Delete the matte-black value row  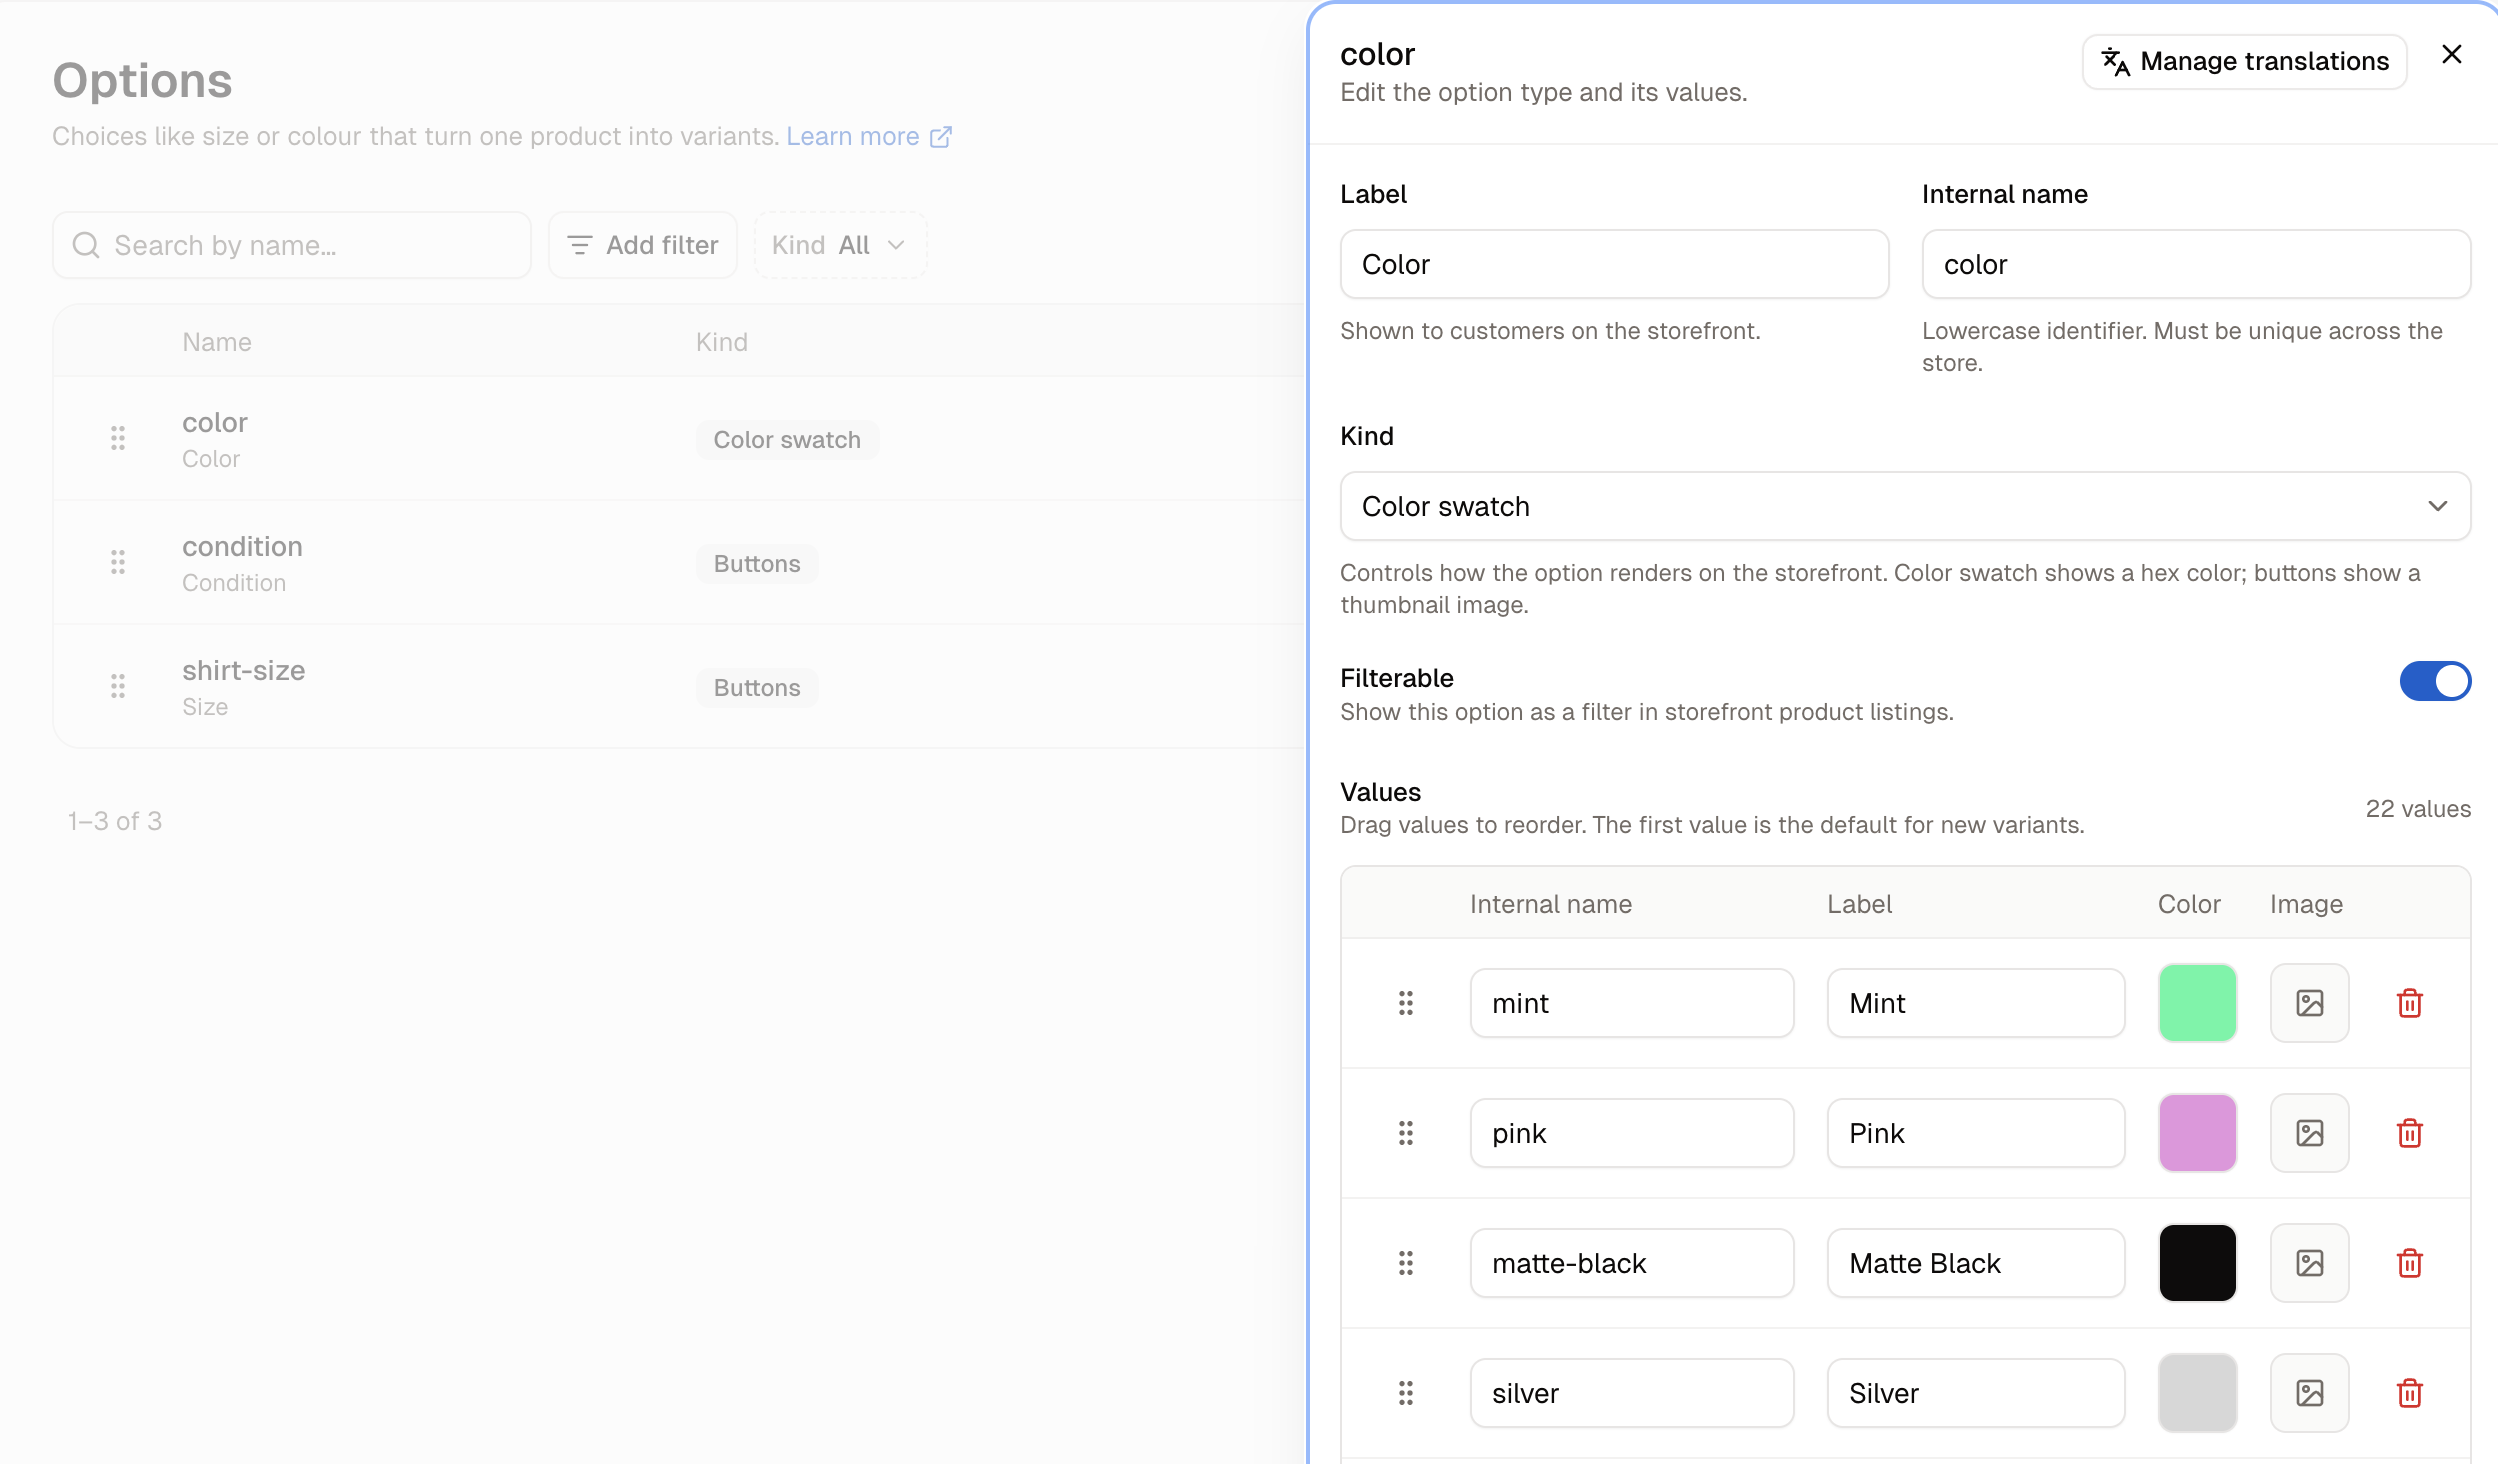coord(2409,1263)
